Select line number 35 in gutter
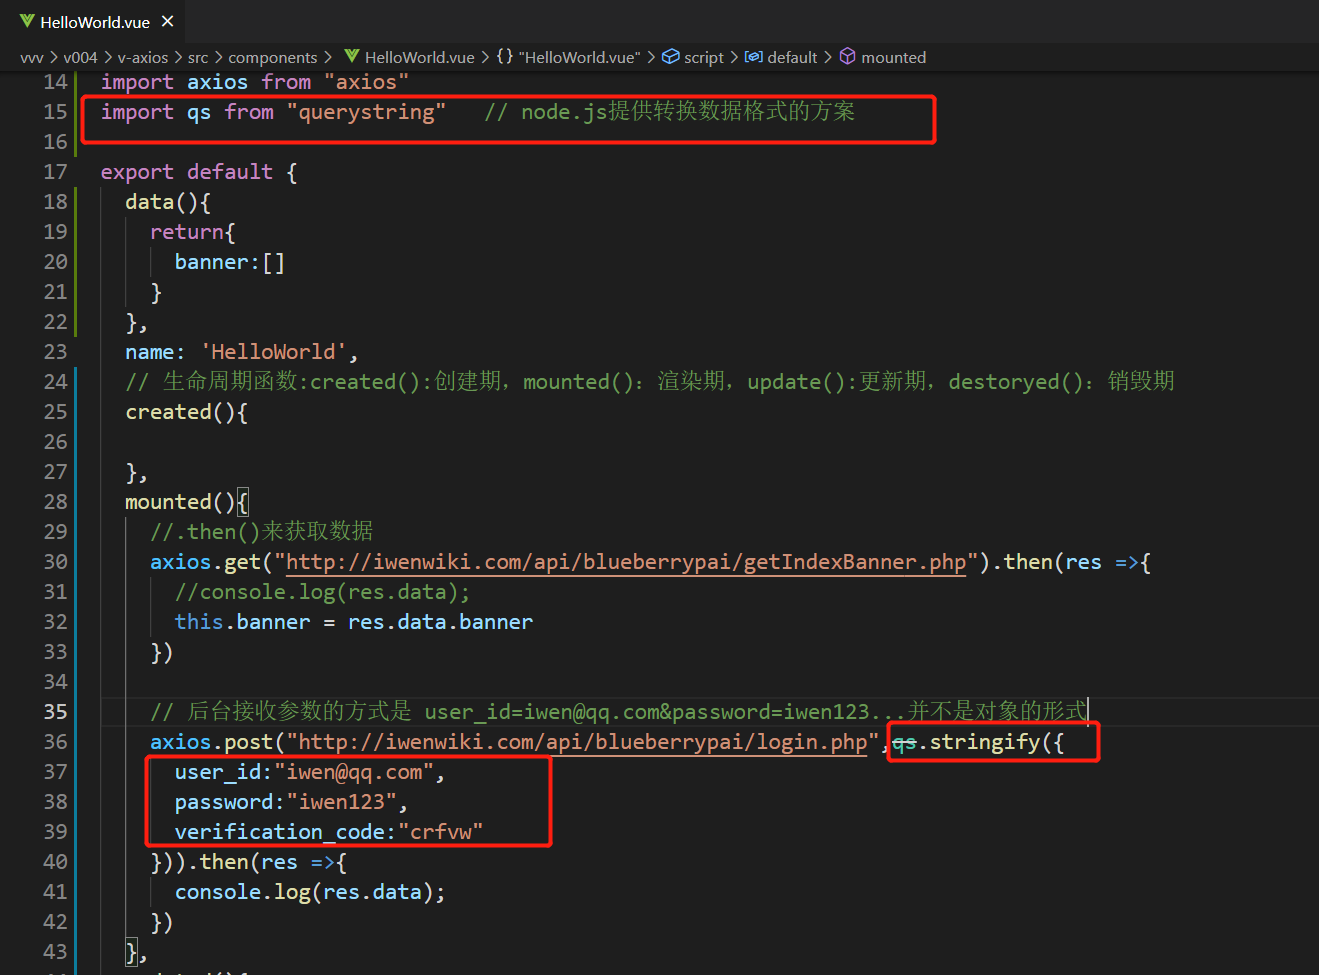Image resolution: width=1319 pixels, height=975 pixels. tap(55, 712)
